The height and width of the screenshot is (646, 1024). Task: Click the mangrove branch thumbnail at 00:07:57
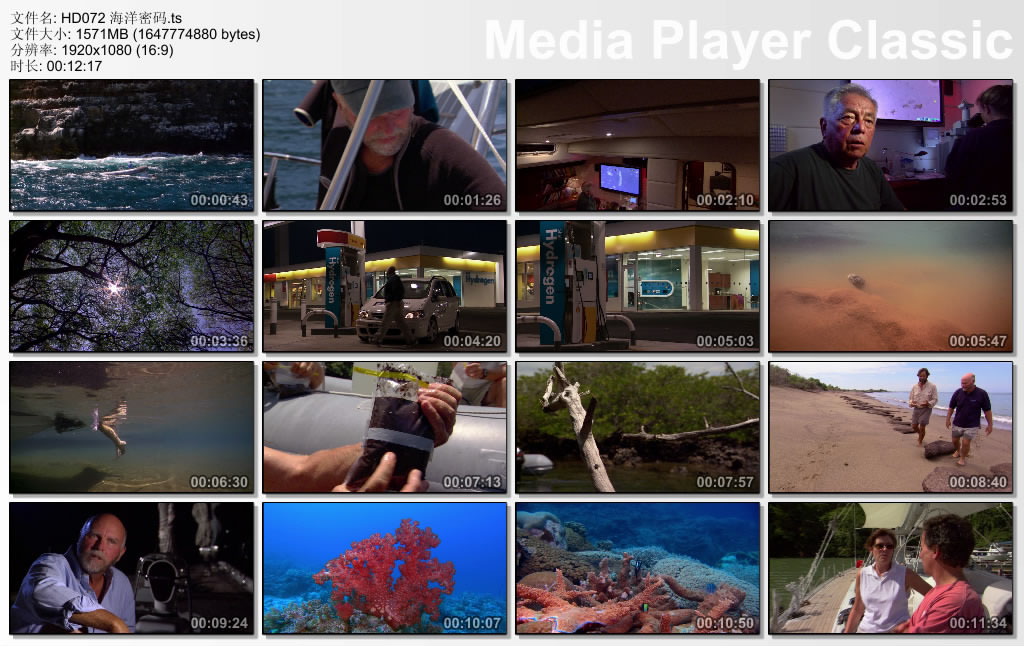coord(637,427)
